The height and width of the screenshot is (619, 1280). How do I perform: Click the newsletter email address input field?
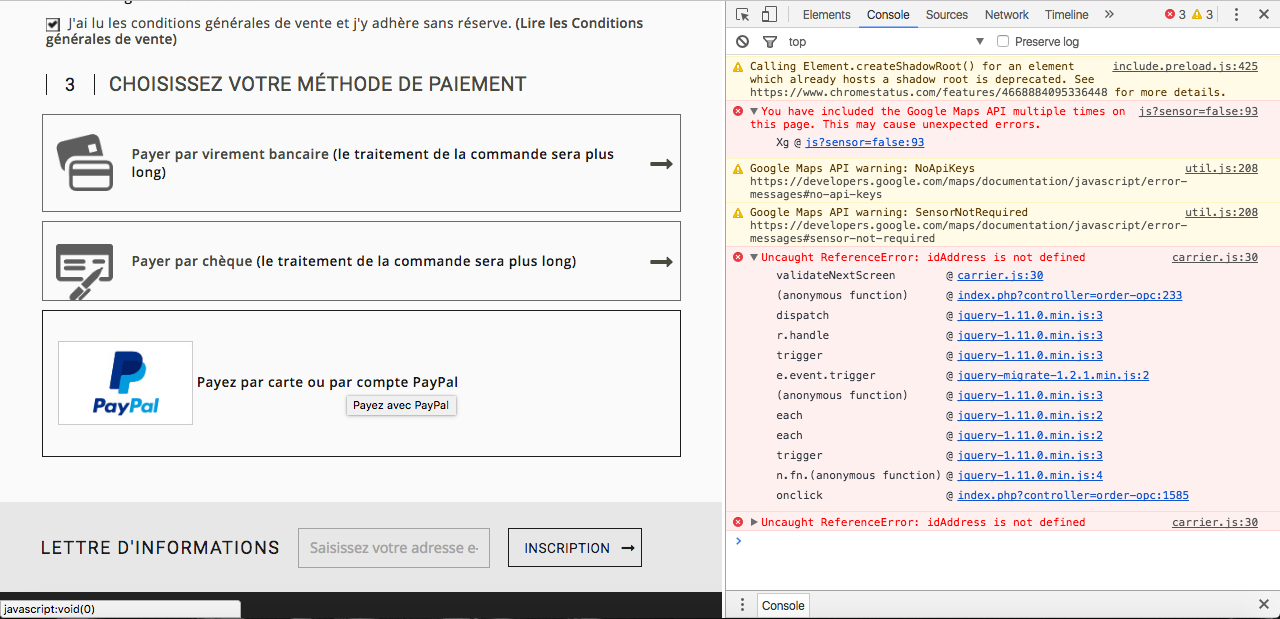[394, 547]
